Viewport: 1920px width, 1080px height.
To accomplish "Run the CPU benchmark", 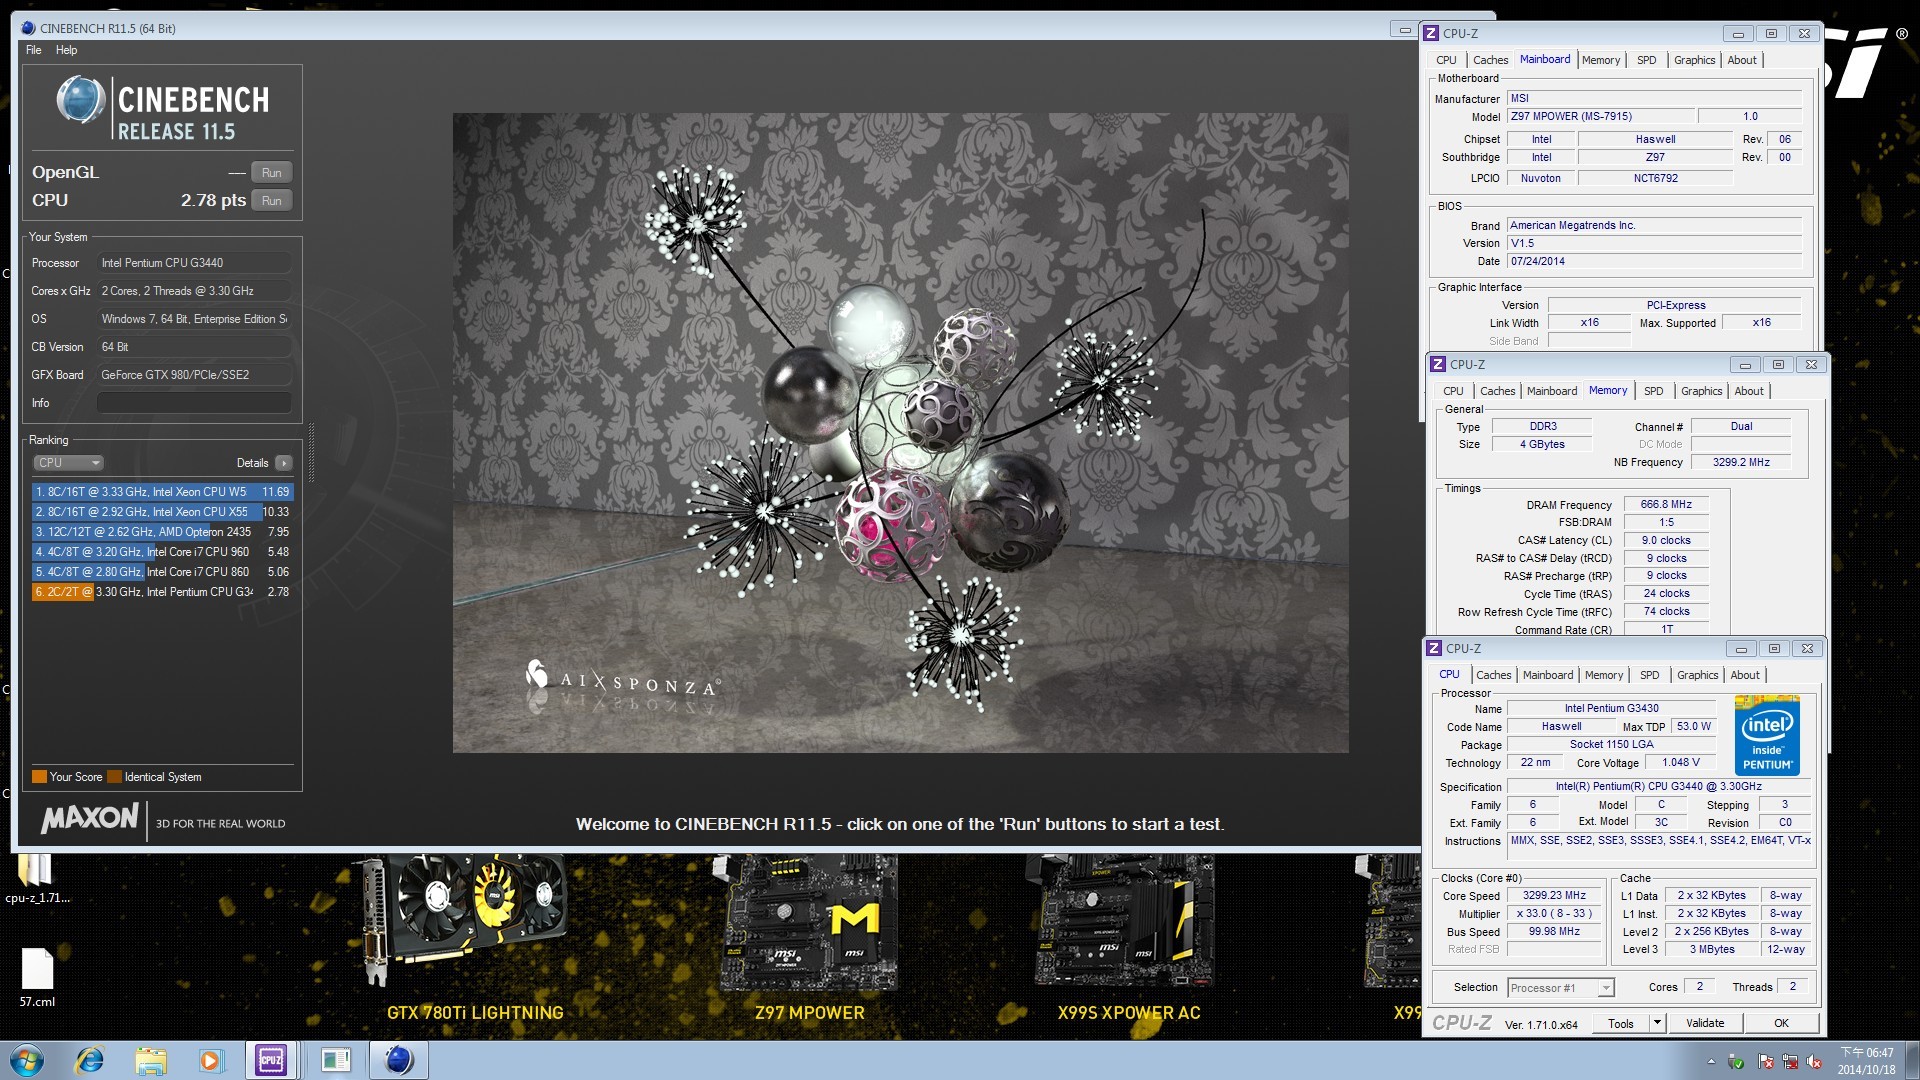I will [x=271, y=201].
